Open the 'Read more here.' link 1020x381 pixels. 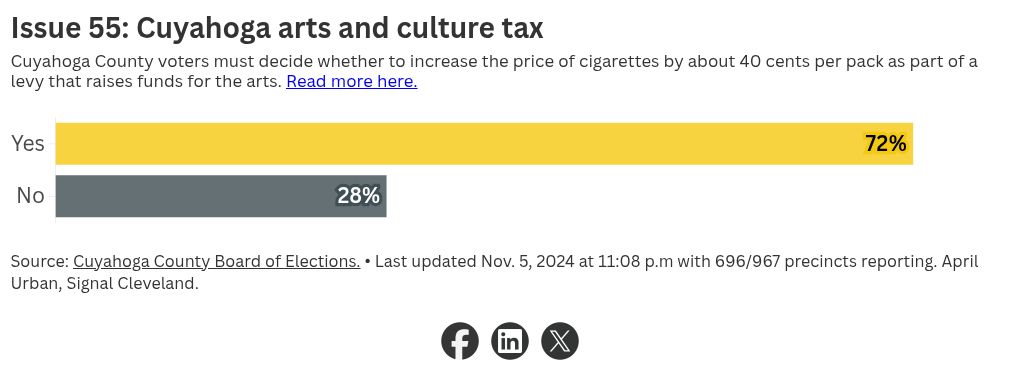[351, 81]
